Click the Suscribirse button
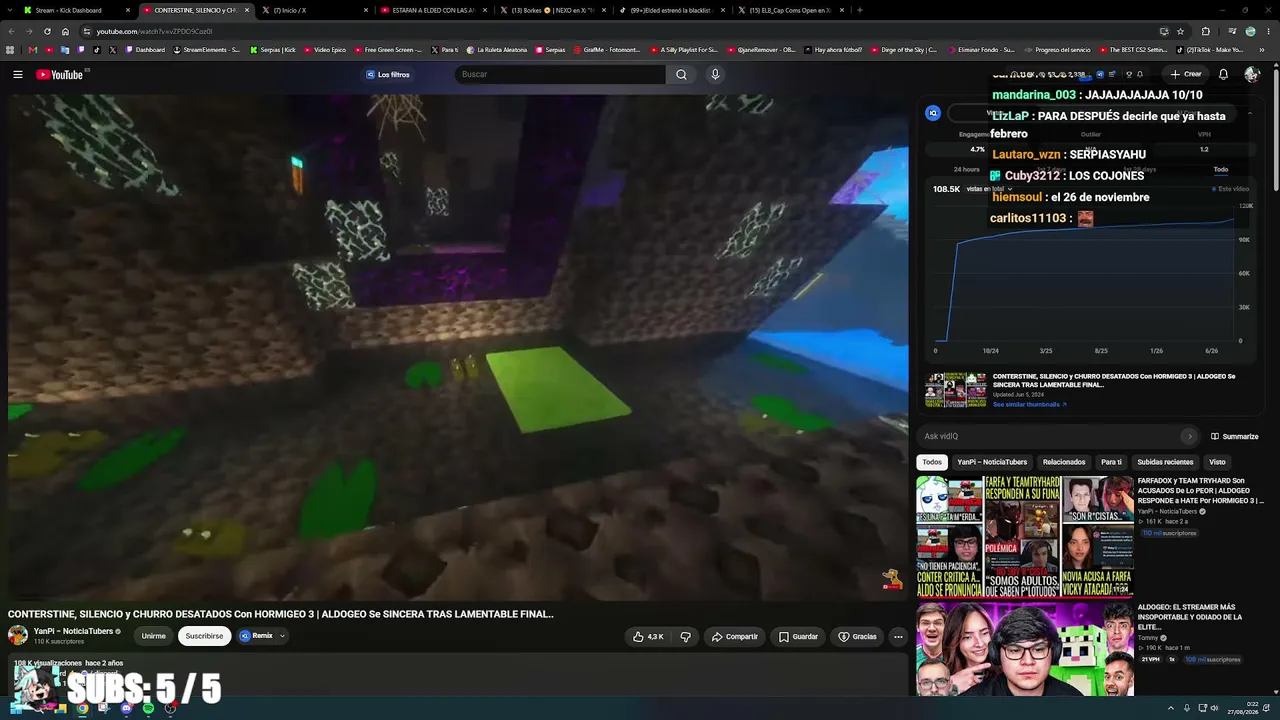Image resolution: width=1280 pixels, height=720 pixels. tap(204, 636)
